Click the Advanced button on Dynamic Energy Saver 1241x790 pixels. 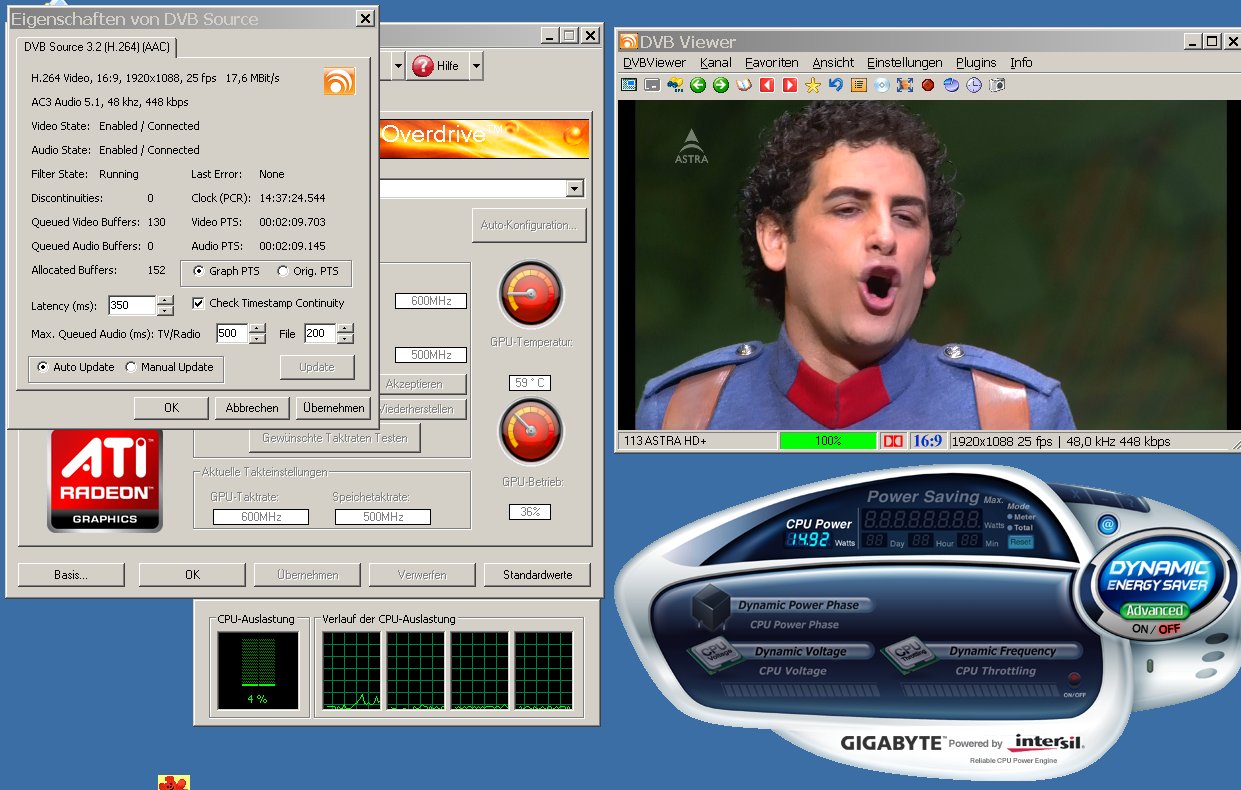pyautogui.click(x=1154, y=610)
